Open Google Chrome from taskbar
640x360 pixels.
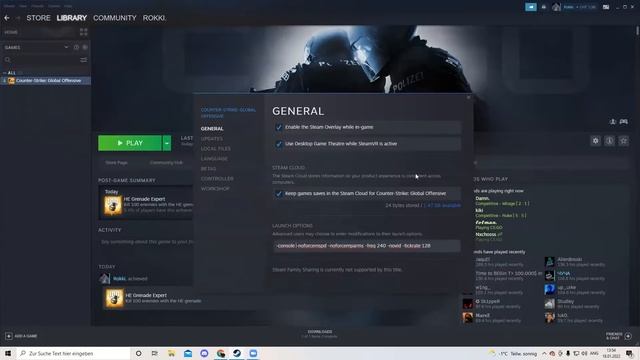tap(221, 353)
